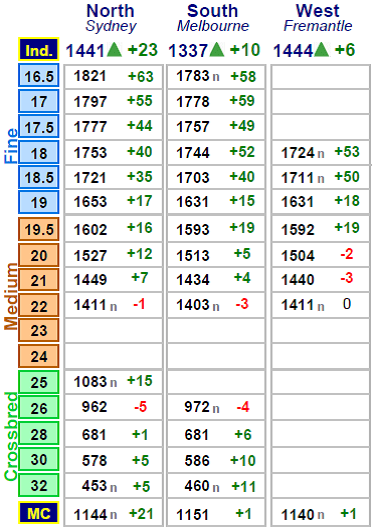
Task: Click the vertical Fine category label
Action: 11,146
